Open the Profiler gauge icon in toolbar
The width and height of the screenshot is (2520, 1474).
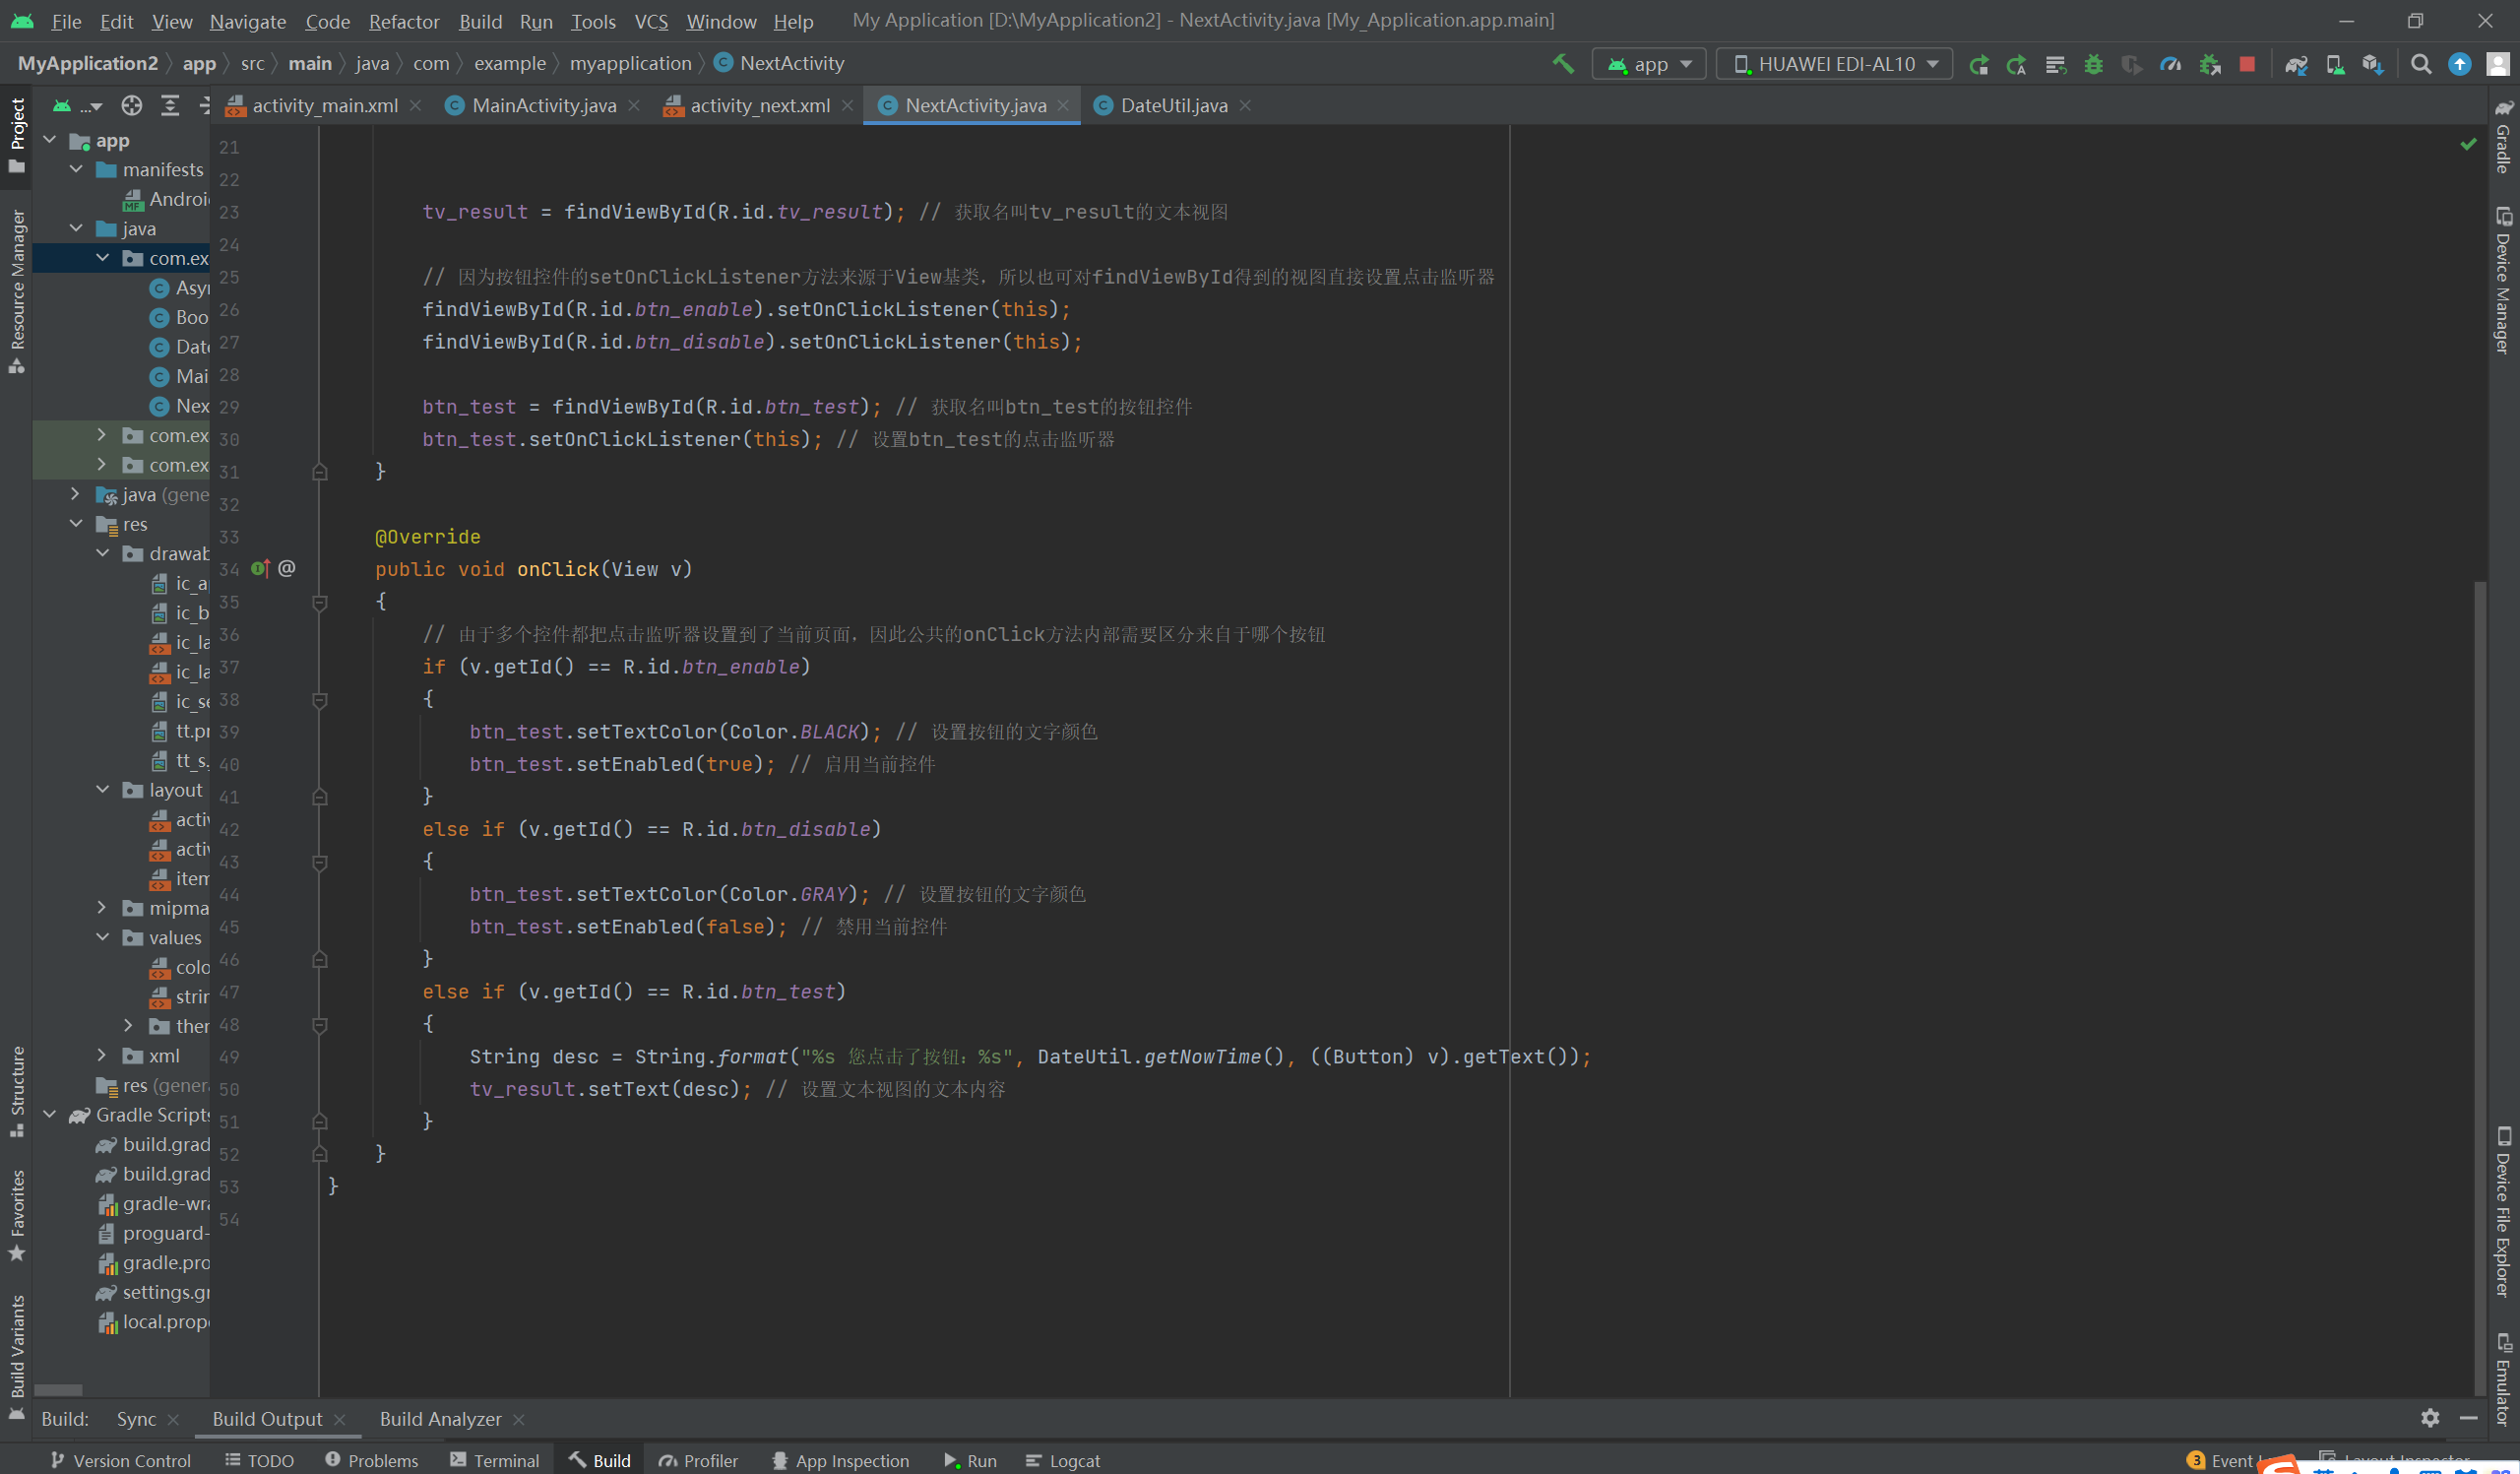pos(2170,64)
